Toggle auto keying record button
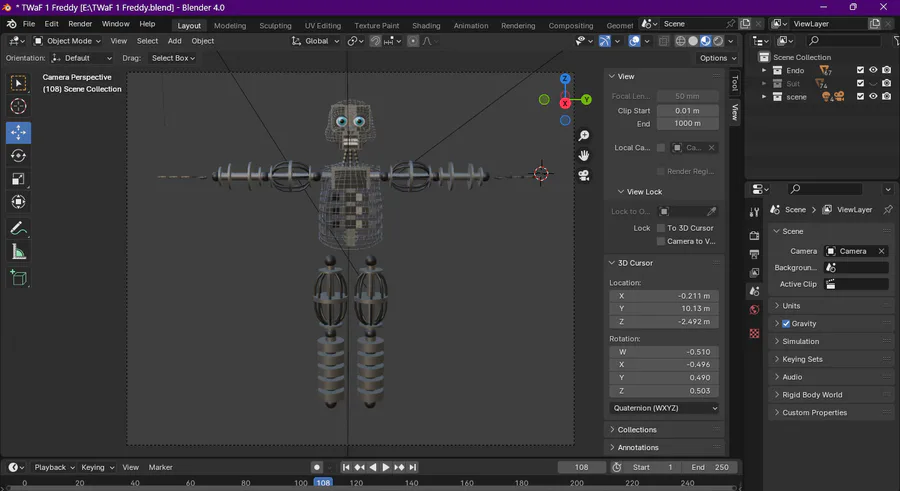 coord(316,467)
